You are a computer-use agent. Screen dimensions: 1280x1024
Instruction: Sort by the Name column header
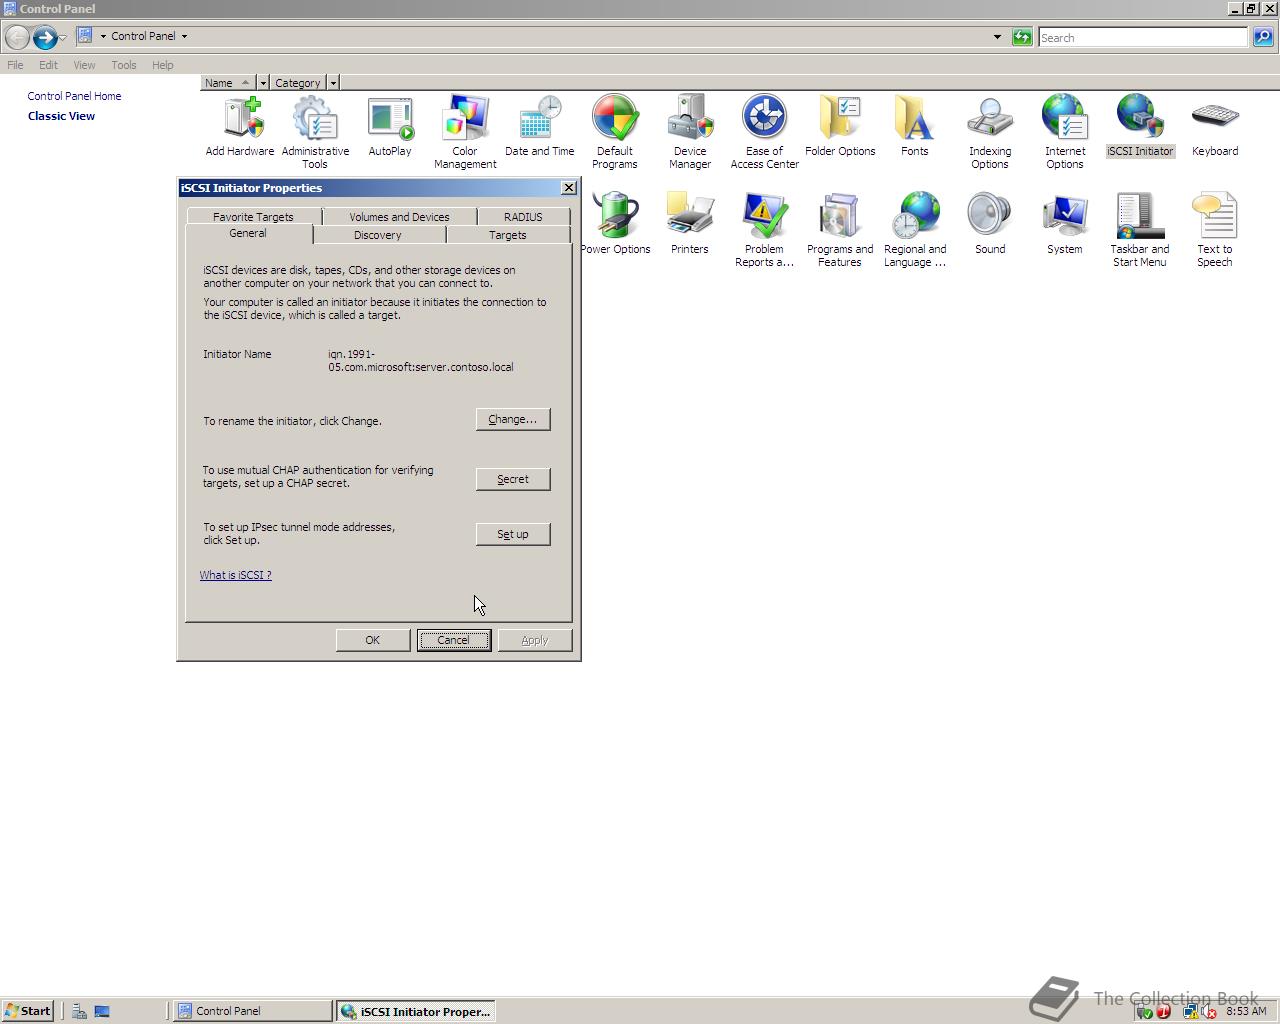[x=228, y=83]
